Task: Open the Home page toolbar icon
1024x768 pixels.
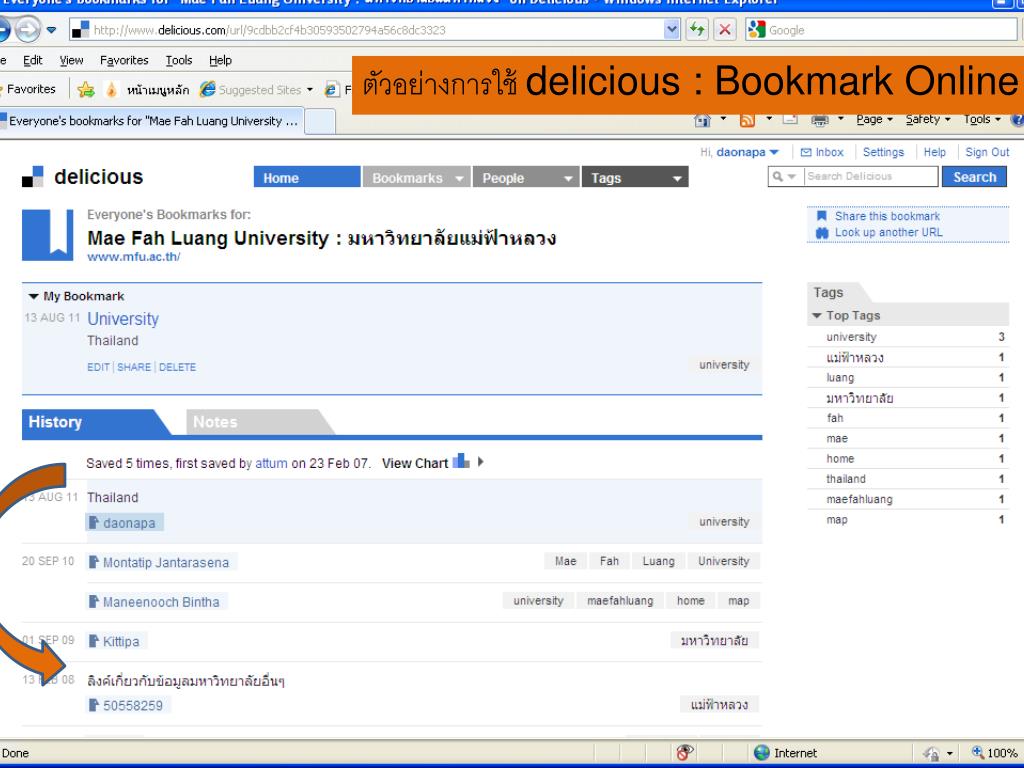Action: [702, 120]
